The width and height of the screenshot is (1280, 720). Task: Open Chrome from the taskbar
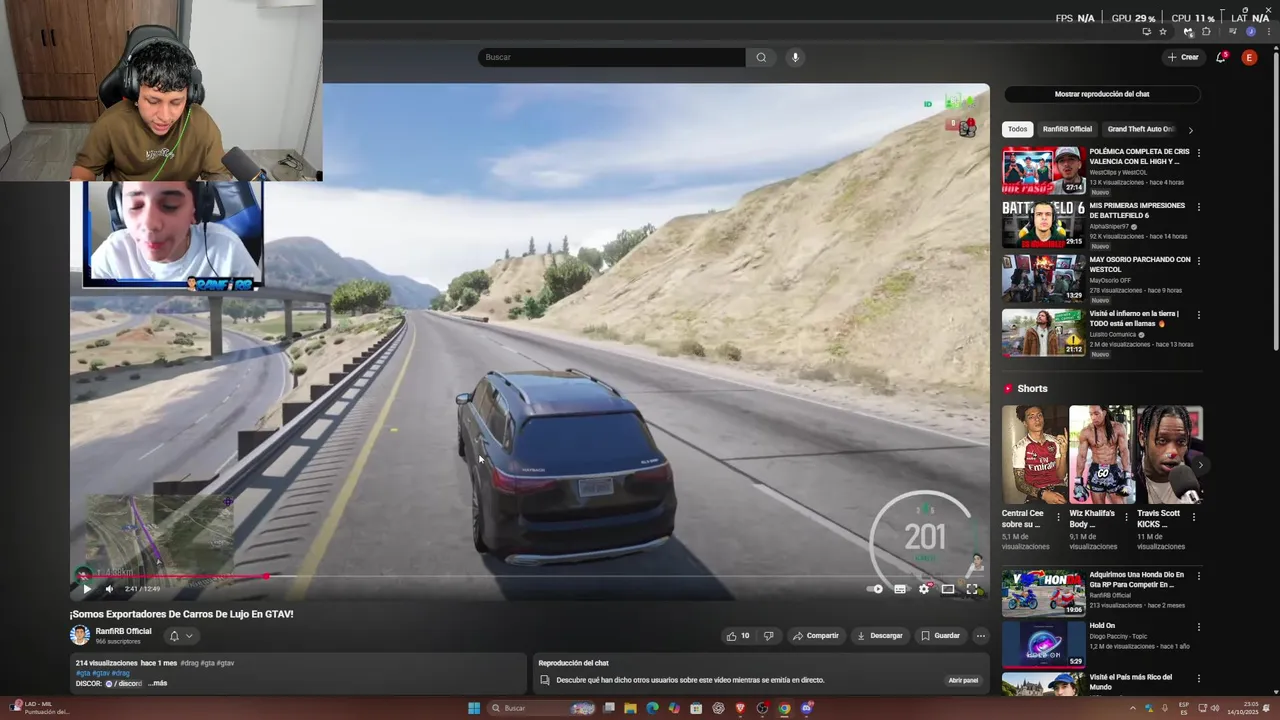coord(784,708)
